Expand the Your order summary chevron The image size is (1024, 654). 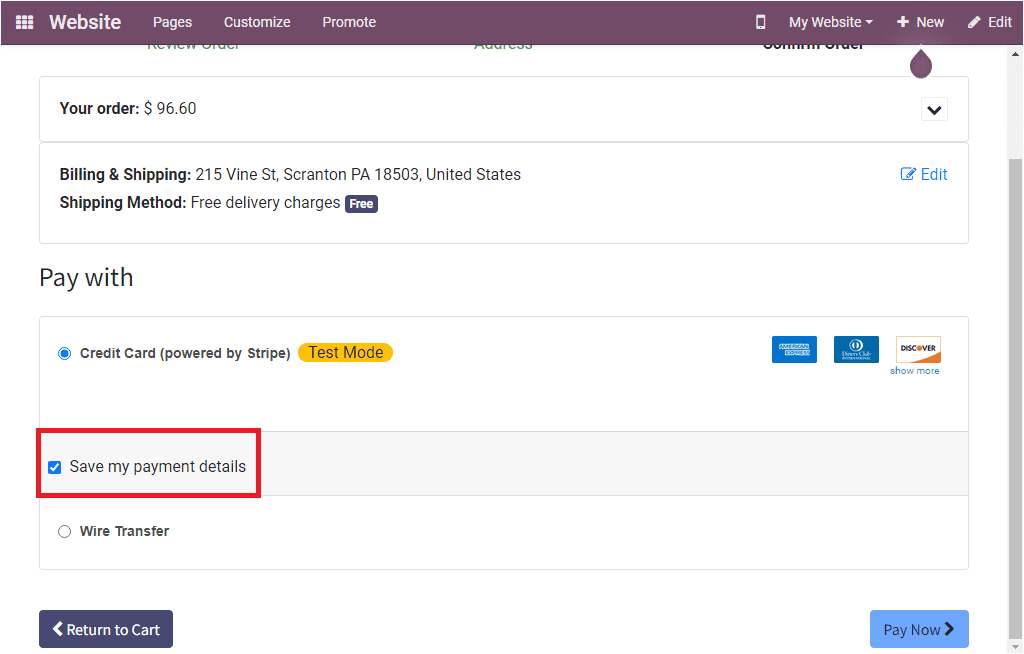934,109
